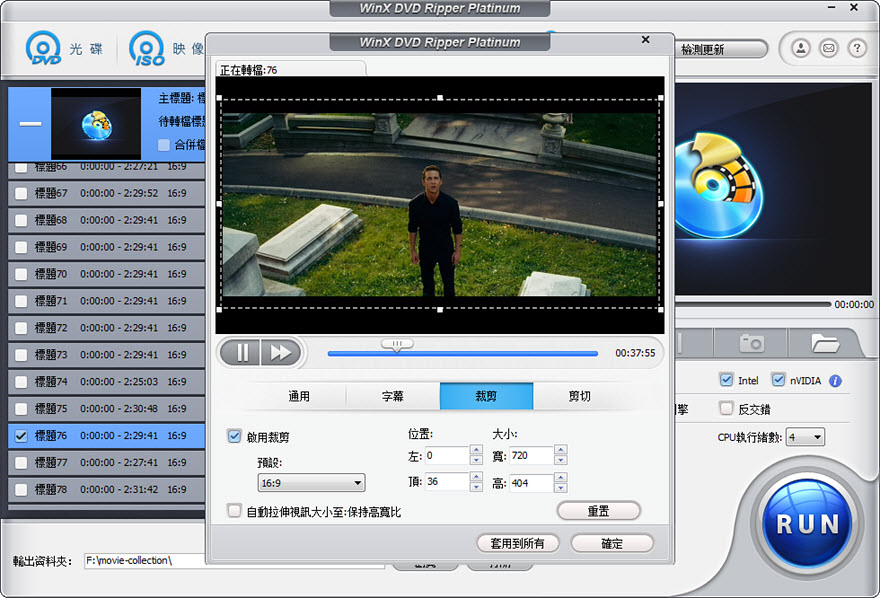This screenshot has width=880, height=598.
Task: Click the camera snapshot icon
Action: 751,342
